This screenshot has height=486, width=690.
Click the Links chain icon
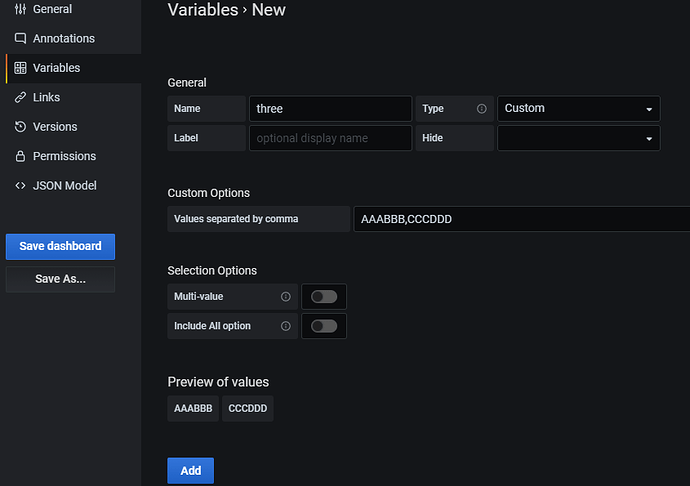(20, 97)
